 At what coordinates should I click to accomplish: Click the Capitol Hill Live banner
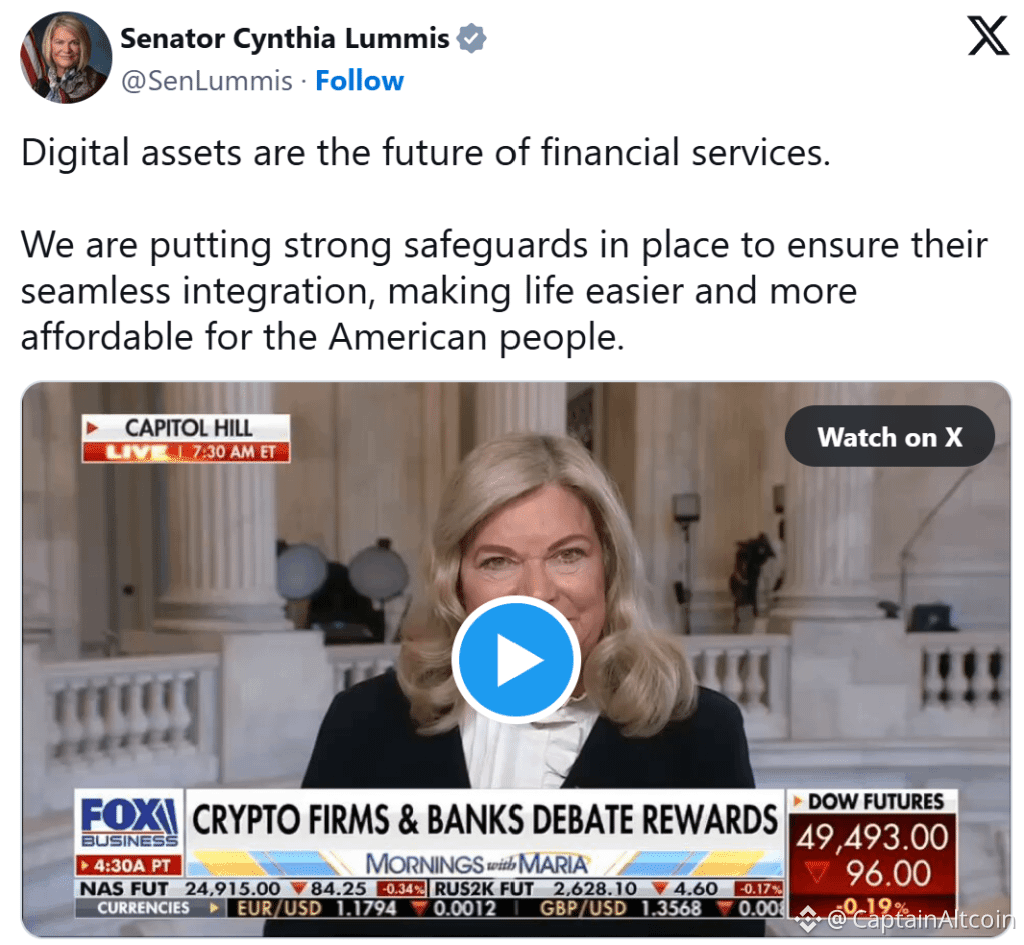(x=186, y=438)
